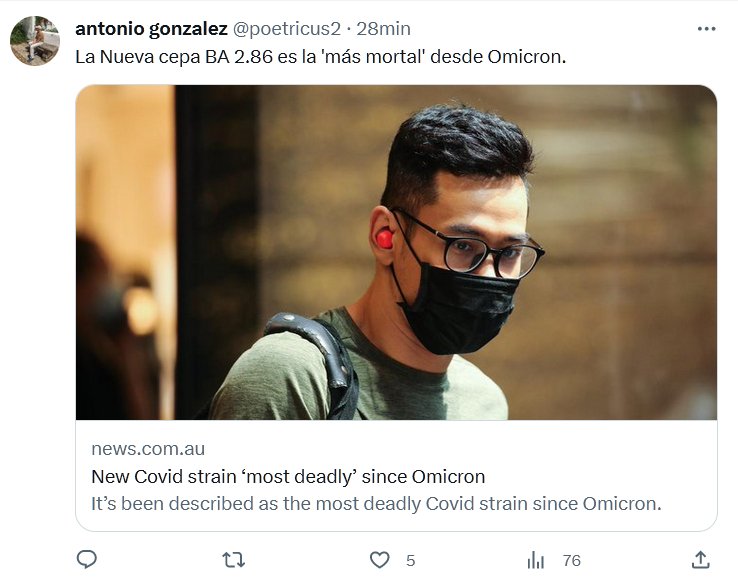Click the view count showing 76

(571, 560)
